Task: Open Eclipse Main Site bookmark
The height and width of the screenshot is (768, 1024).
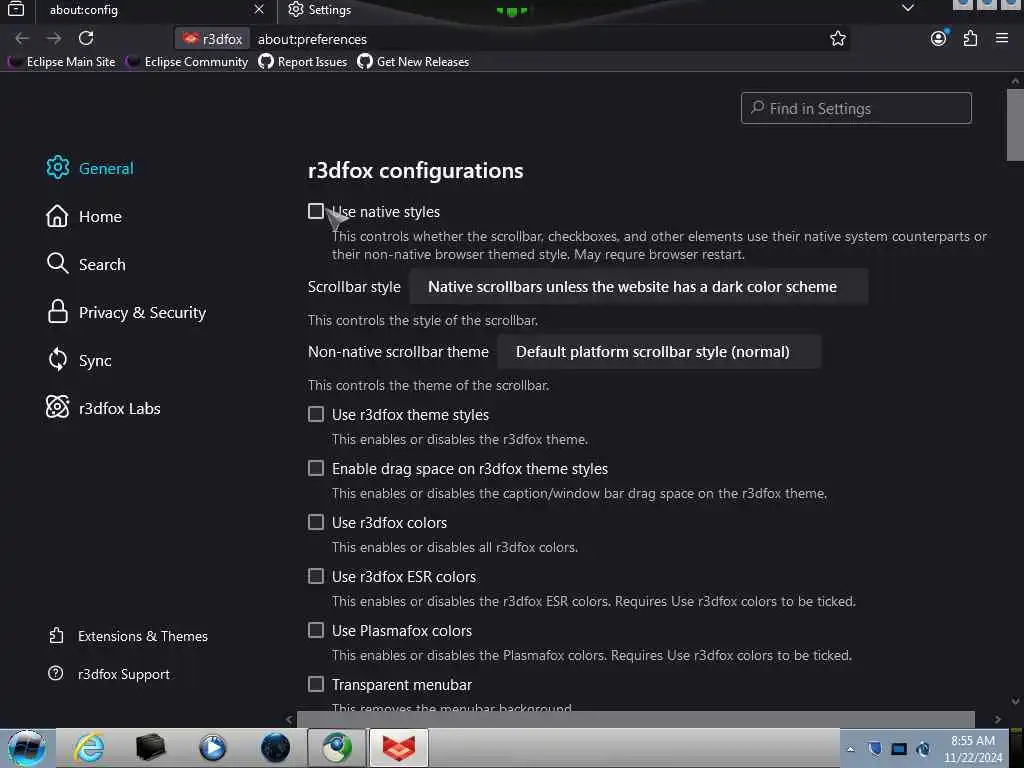Action: click(62, 61)
